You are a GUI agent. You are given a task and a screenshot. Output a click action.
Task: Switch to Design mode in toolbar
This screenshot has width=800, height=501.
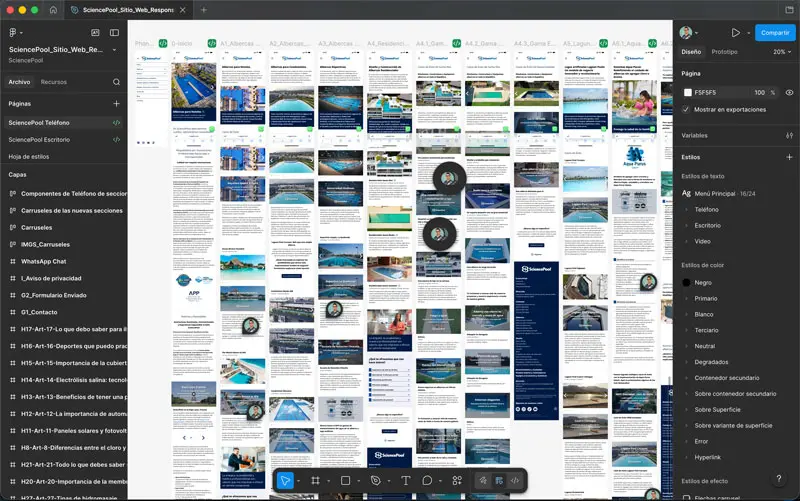point(499,481)
